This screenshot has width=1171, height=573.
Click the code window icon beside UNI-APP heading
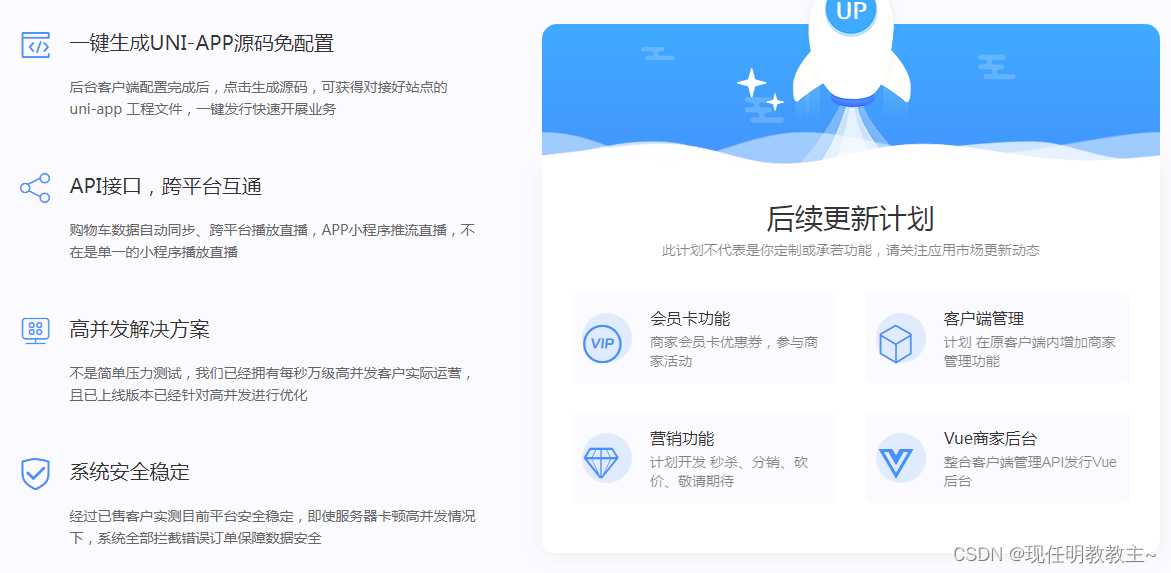[35, 45]
